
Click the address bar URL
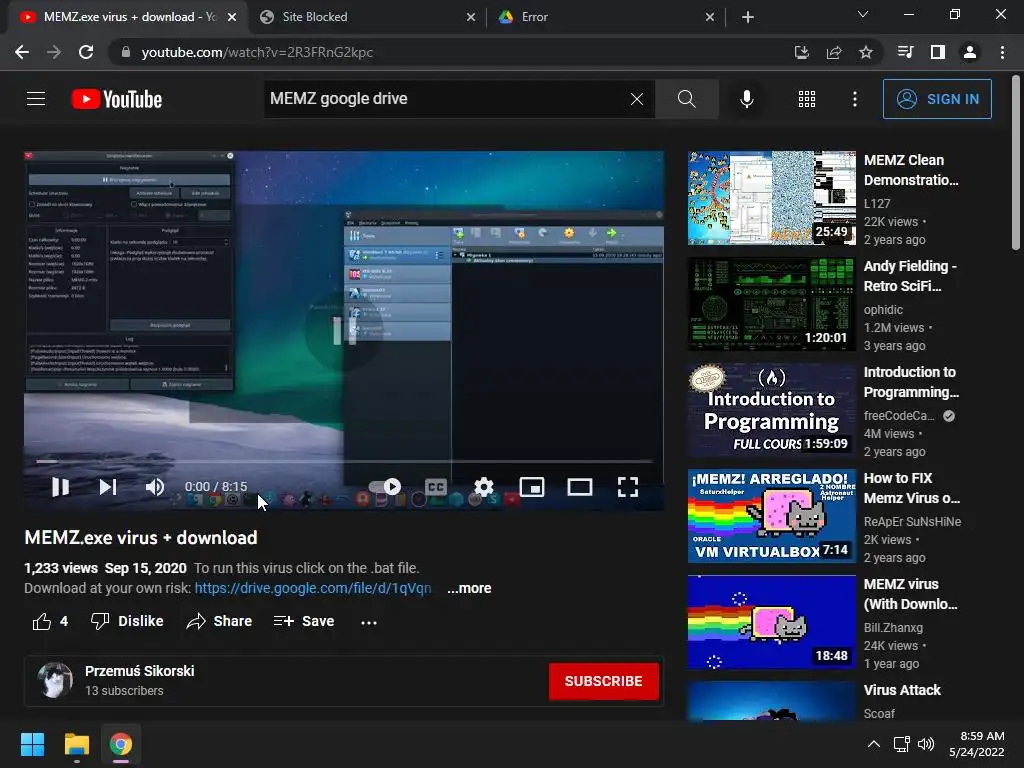pos(257,52)
